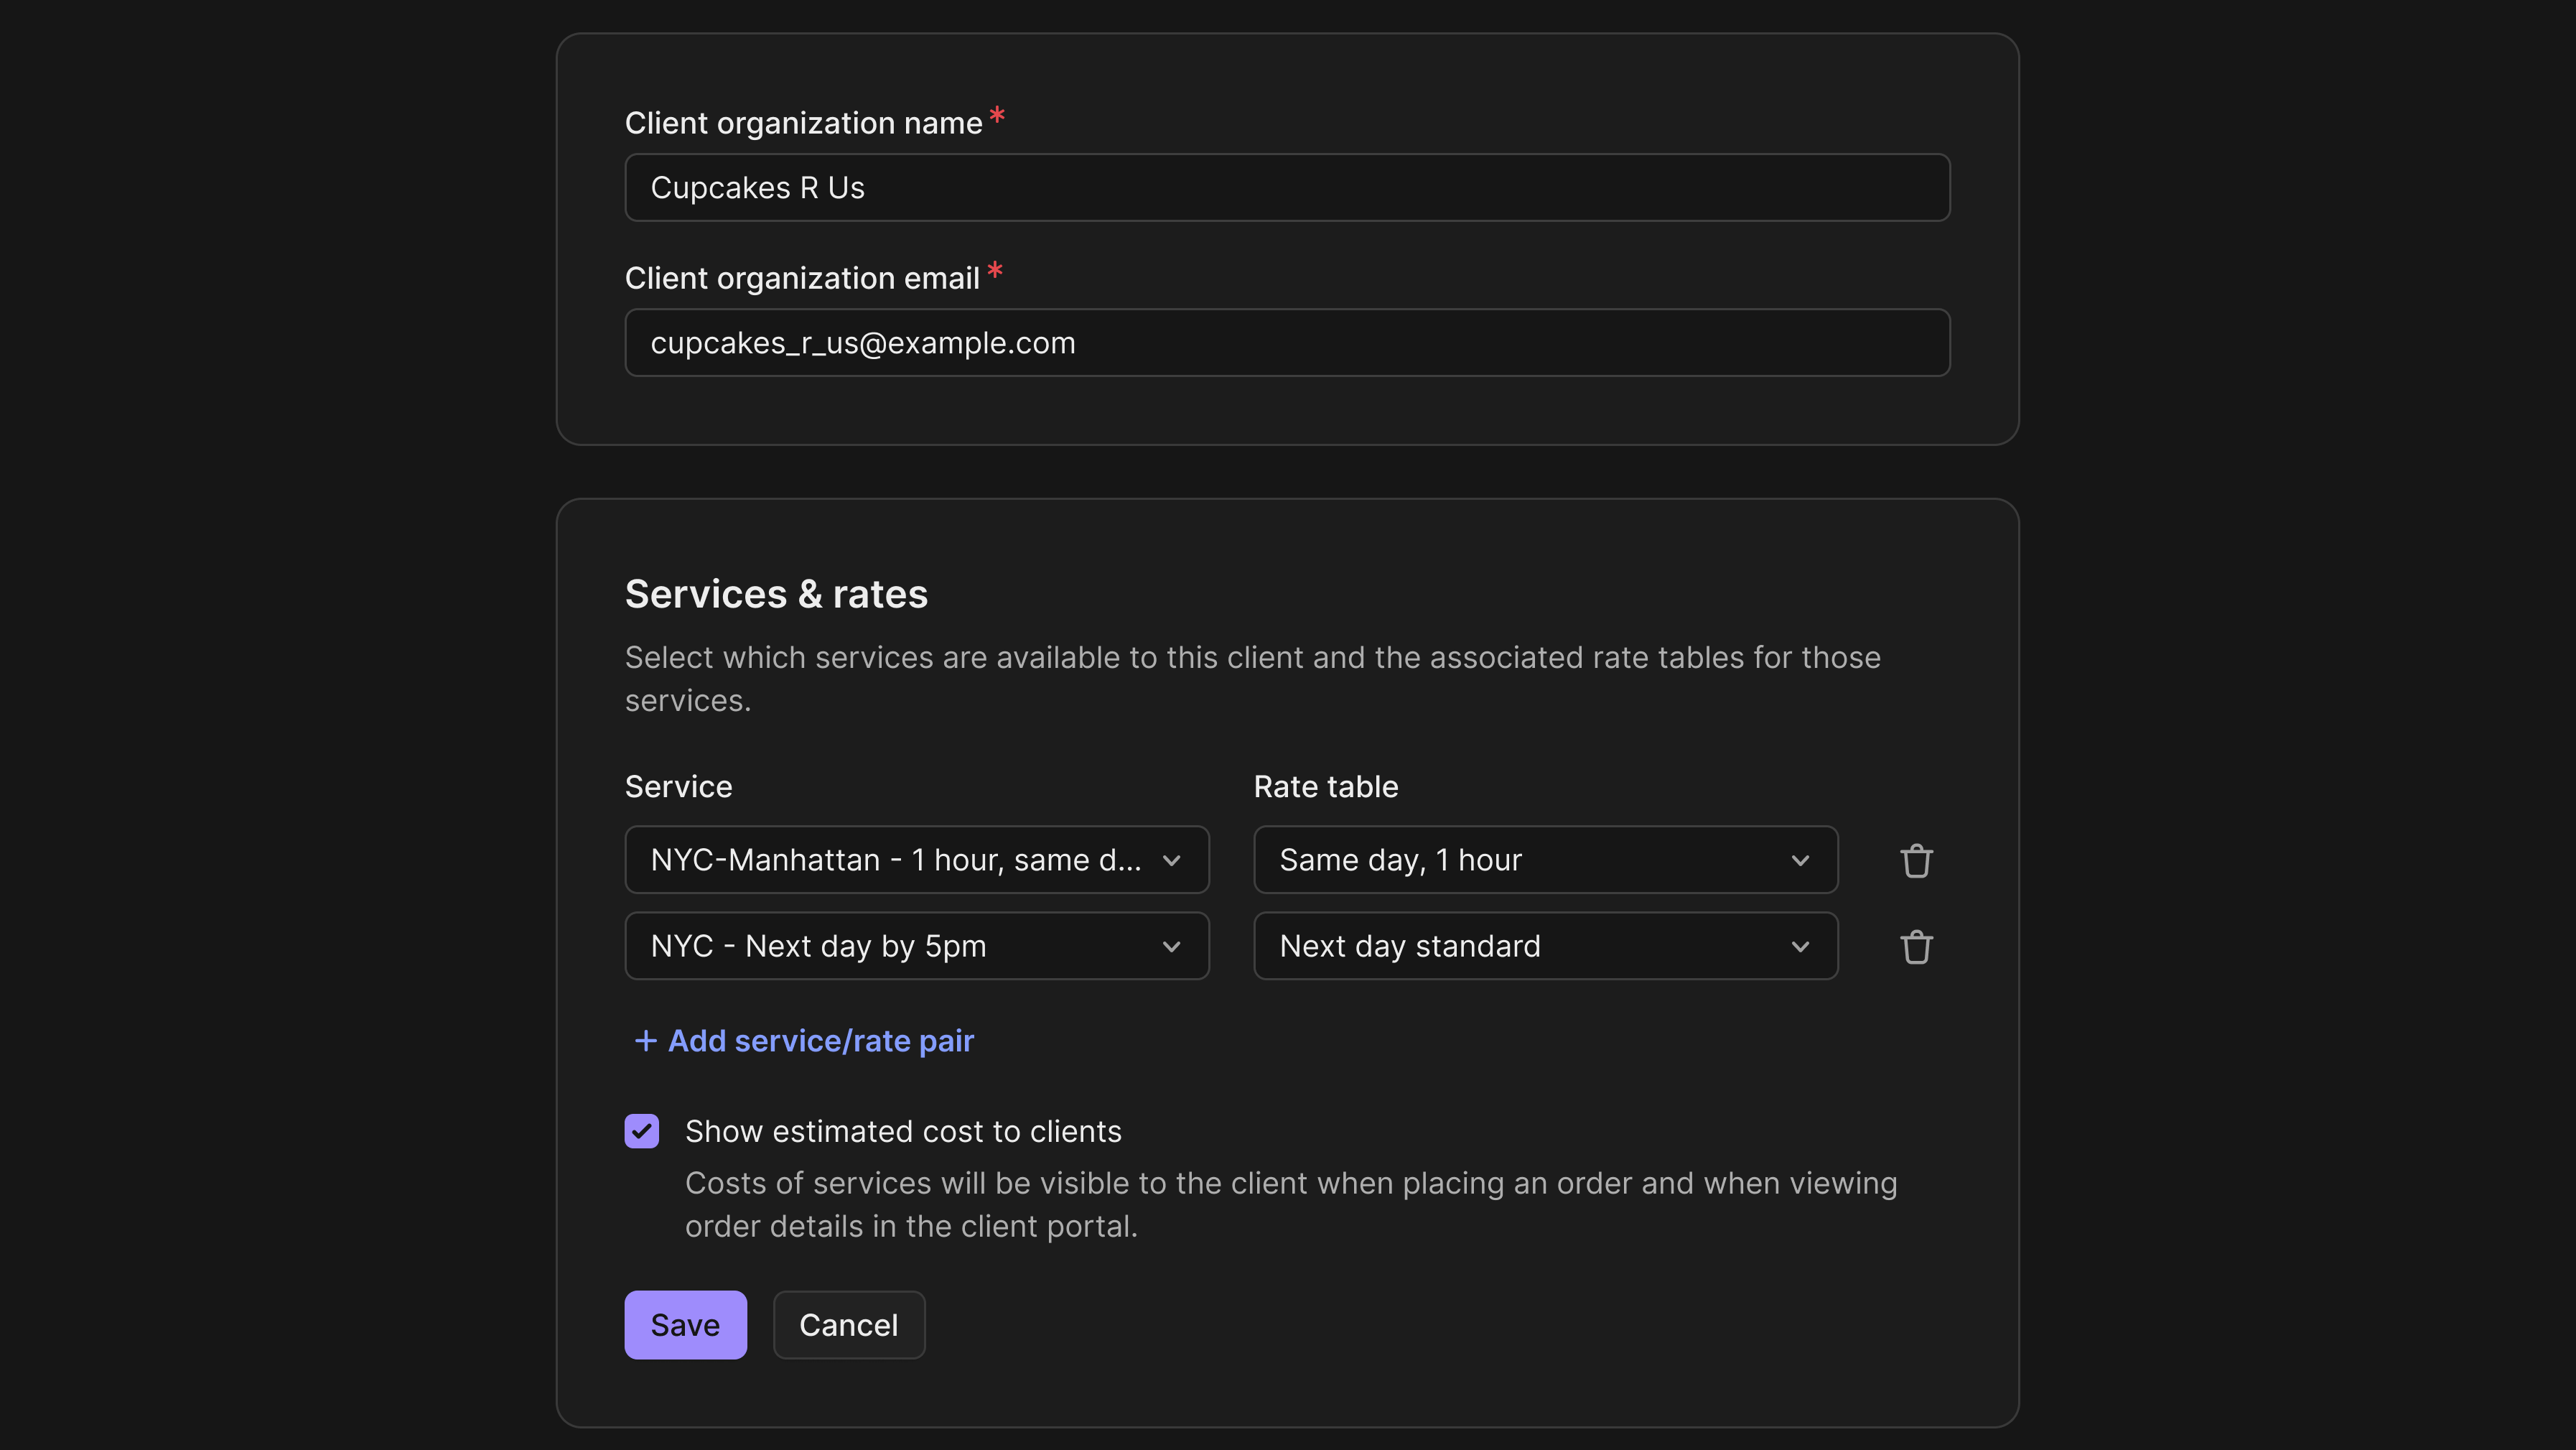The image size is (2576, 1450).
Task: Click the purple checkmark icon in the checkbox
Action: point(641,1131)
